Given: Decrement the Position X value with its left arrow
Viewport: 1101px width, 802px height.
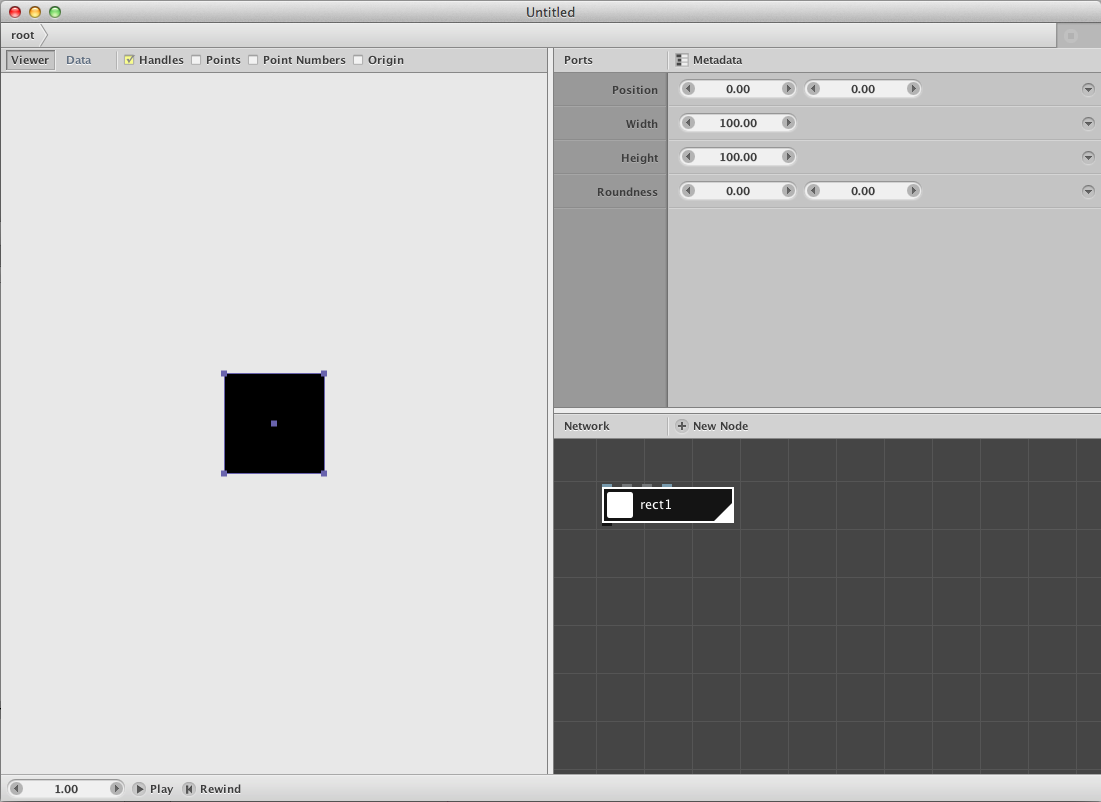Looking at the screenshot, I should (687, 88).
